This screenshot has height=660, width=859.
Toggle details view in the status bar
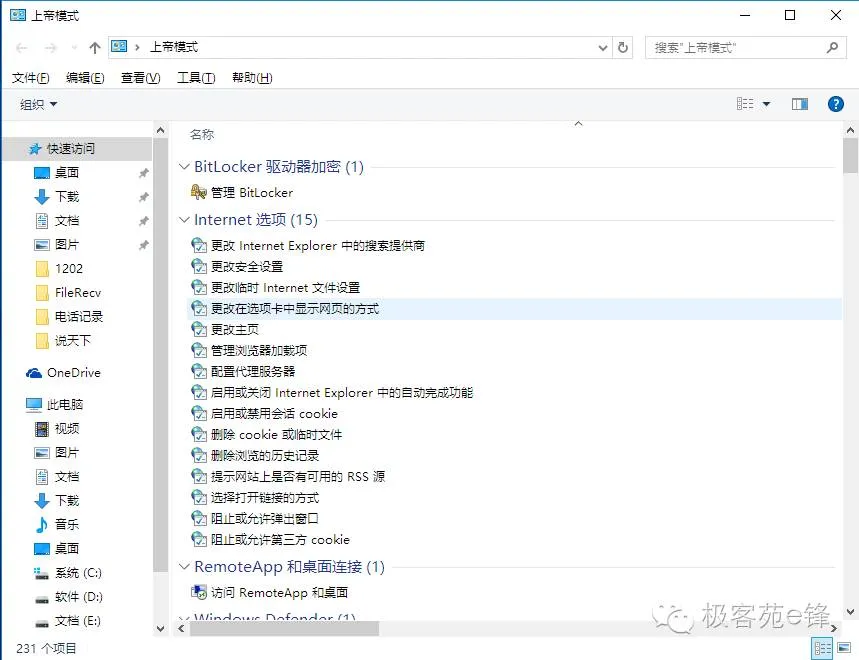(x=822, y=647)
